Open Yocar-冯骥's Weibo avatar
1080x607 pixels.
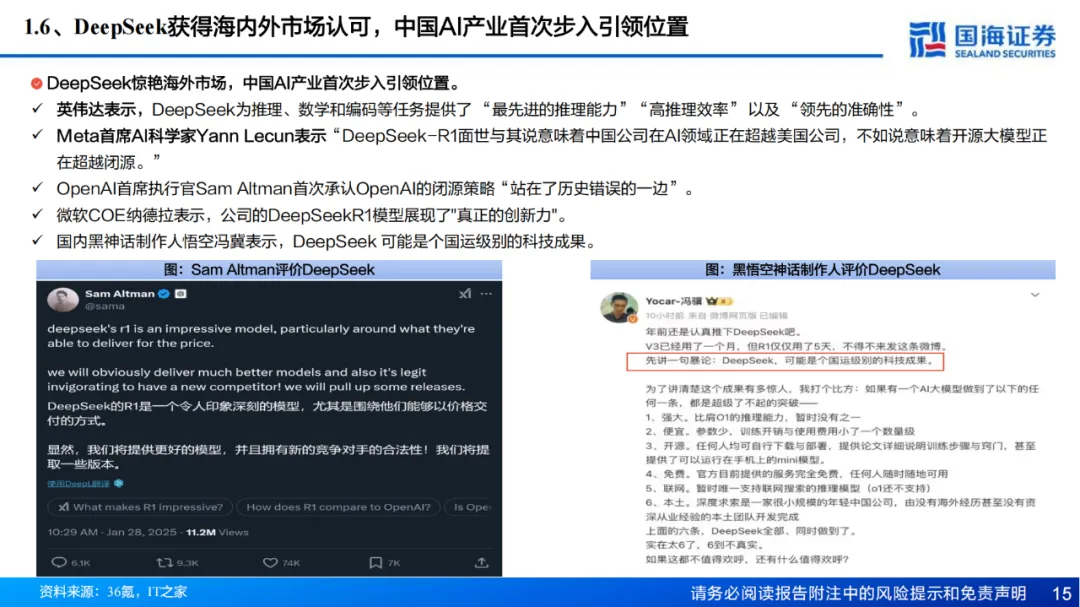point(618,307)
